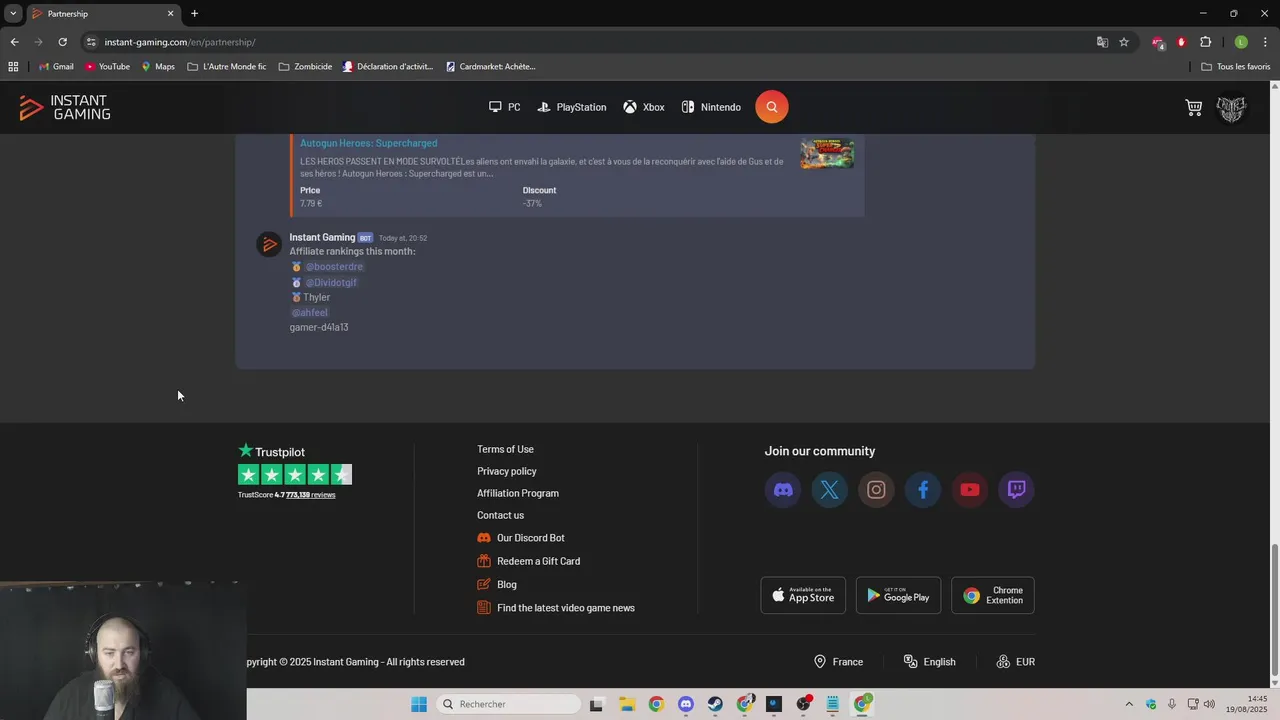This screenshot has height=720, width=1280.
Task: Open the user avatar in site header
Action: [1231, 108]
